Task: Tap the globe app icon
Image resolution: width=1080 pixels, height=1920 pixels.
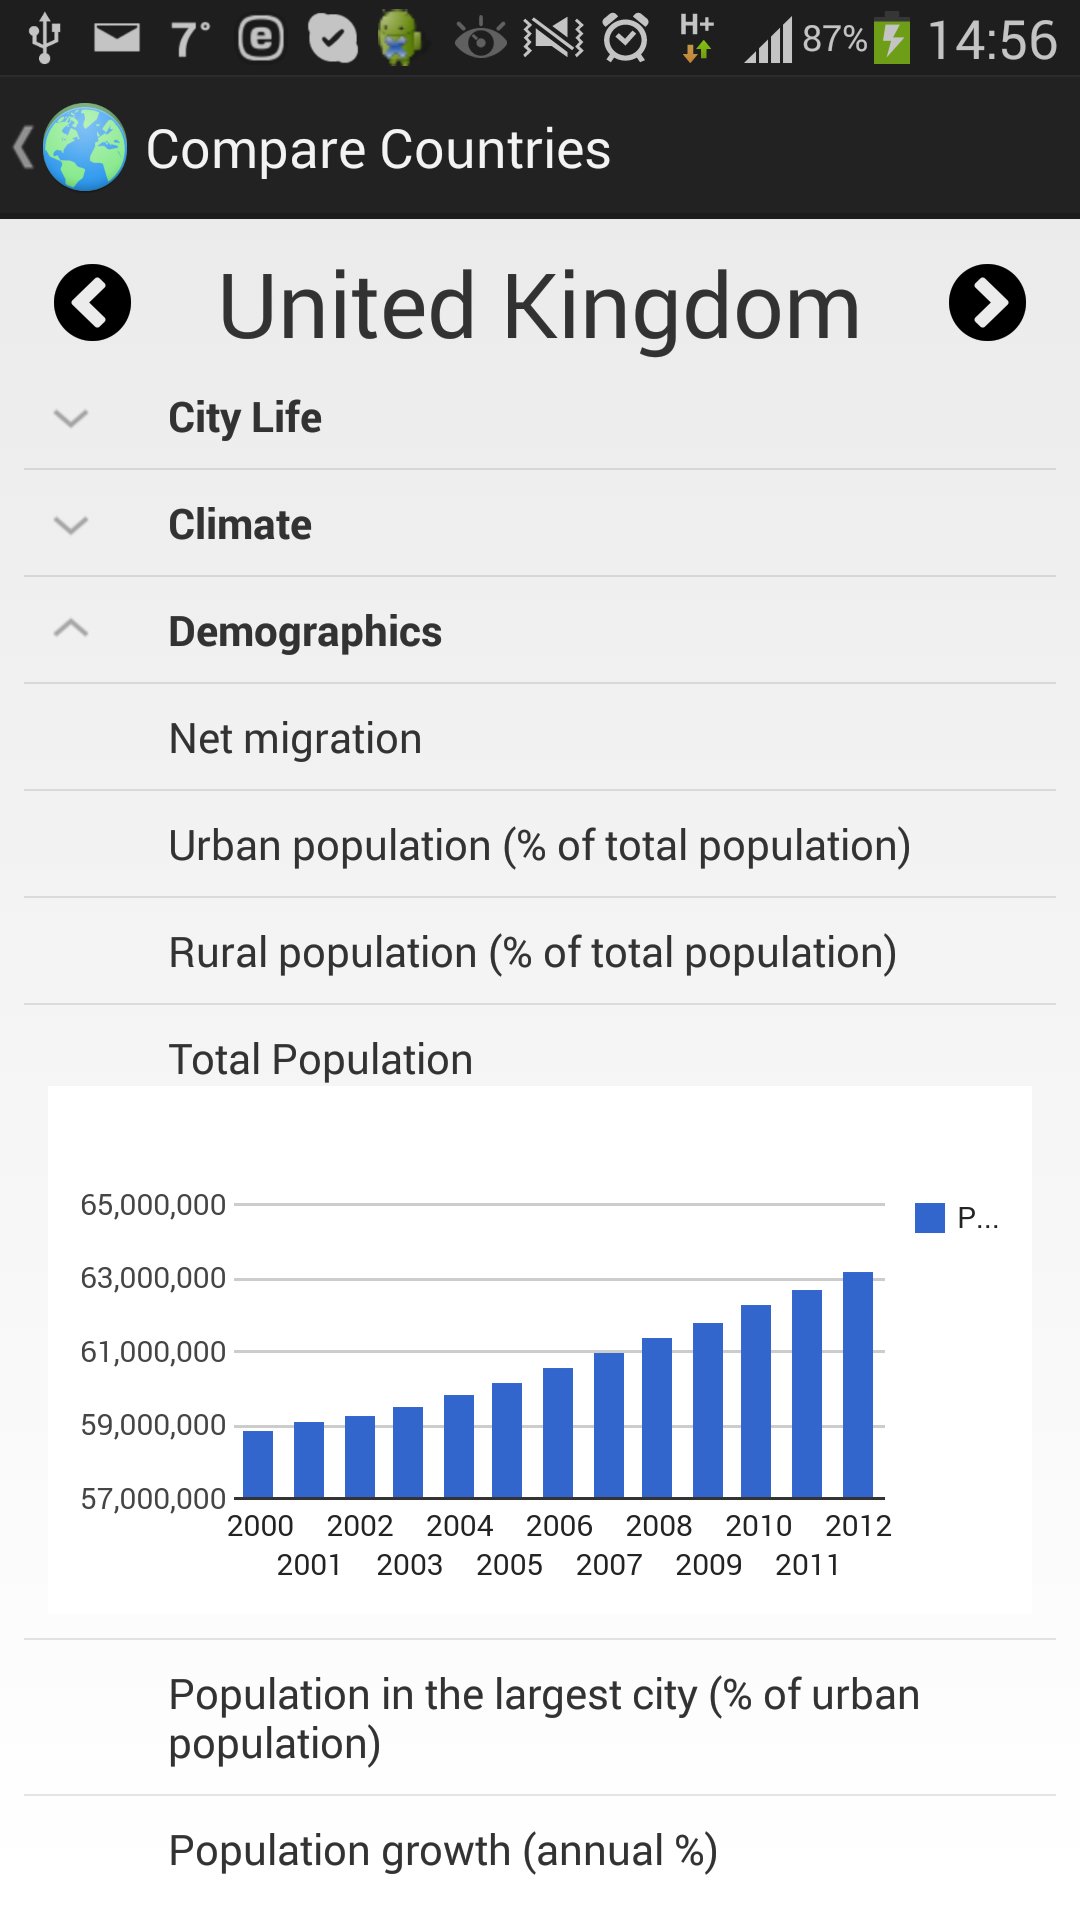Action: point(85,148)
